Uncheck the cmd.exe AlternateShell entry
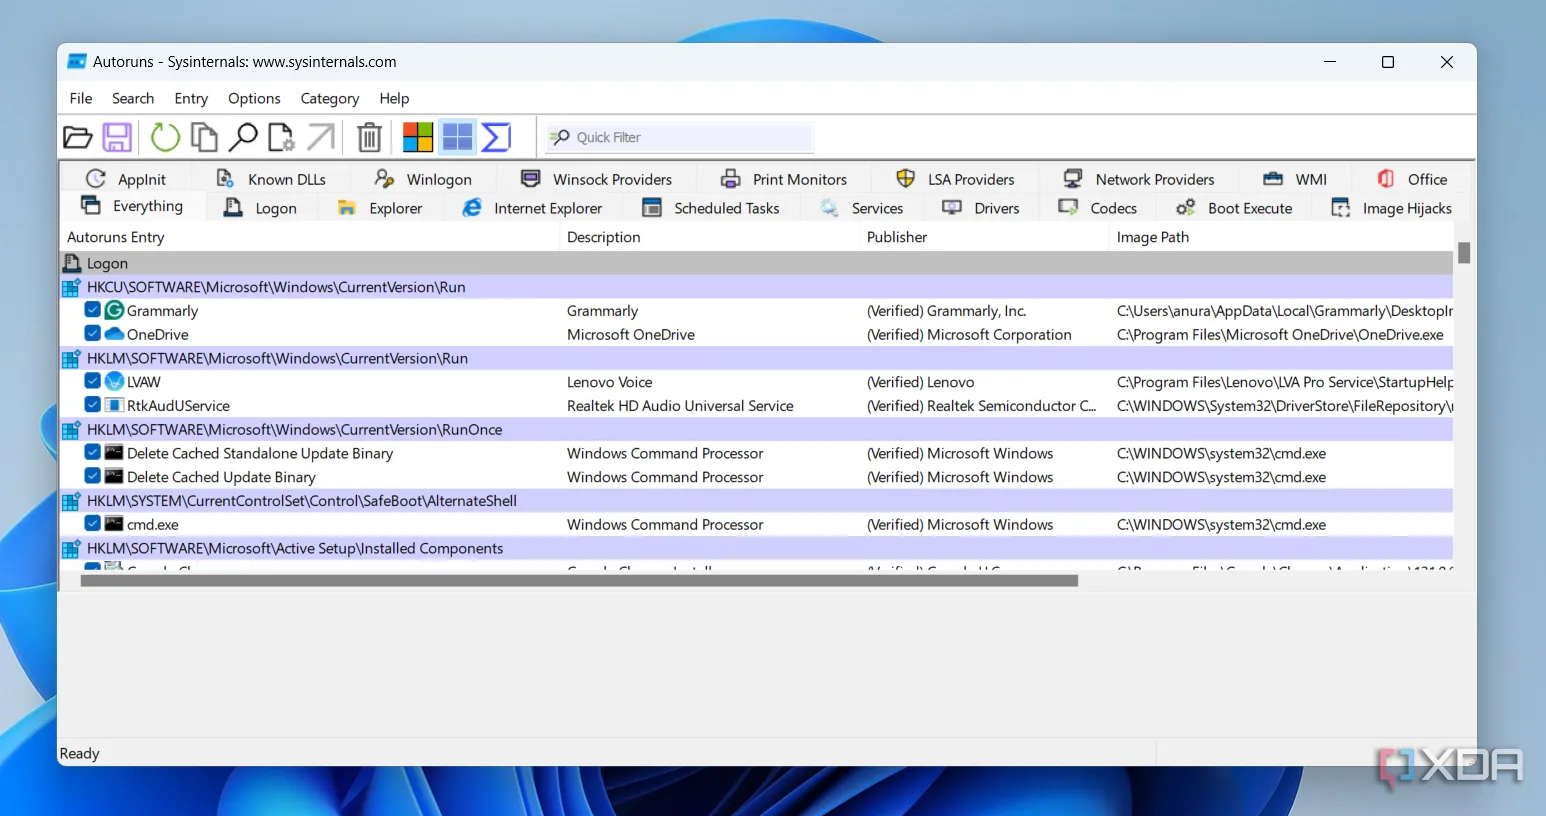 tap(92, 524)
